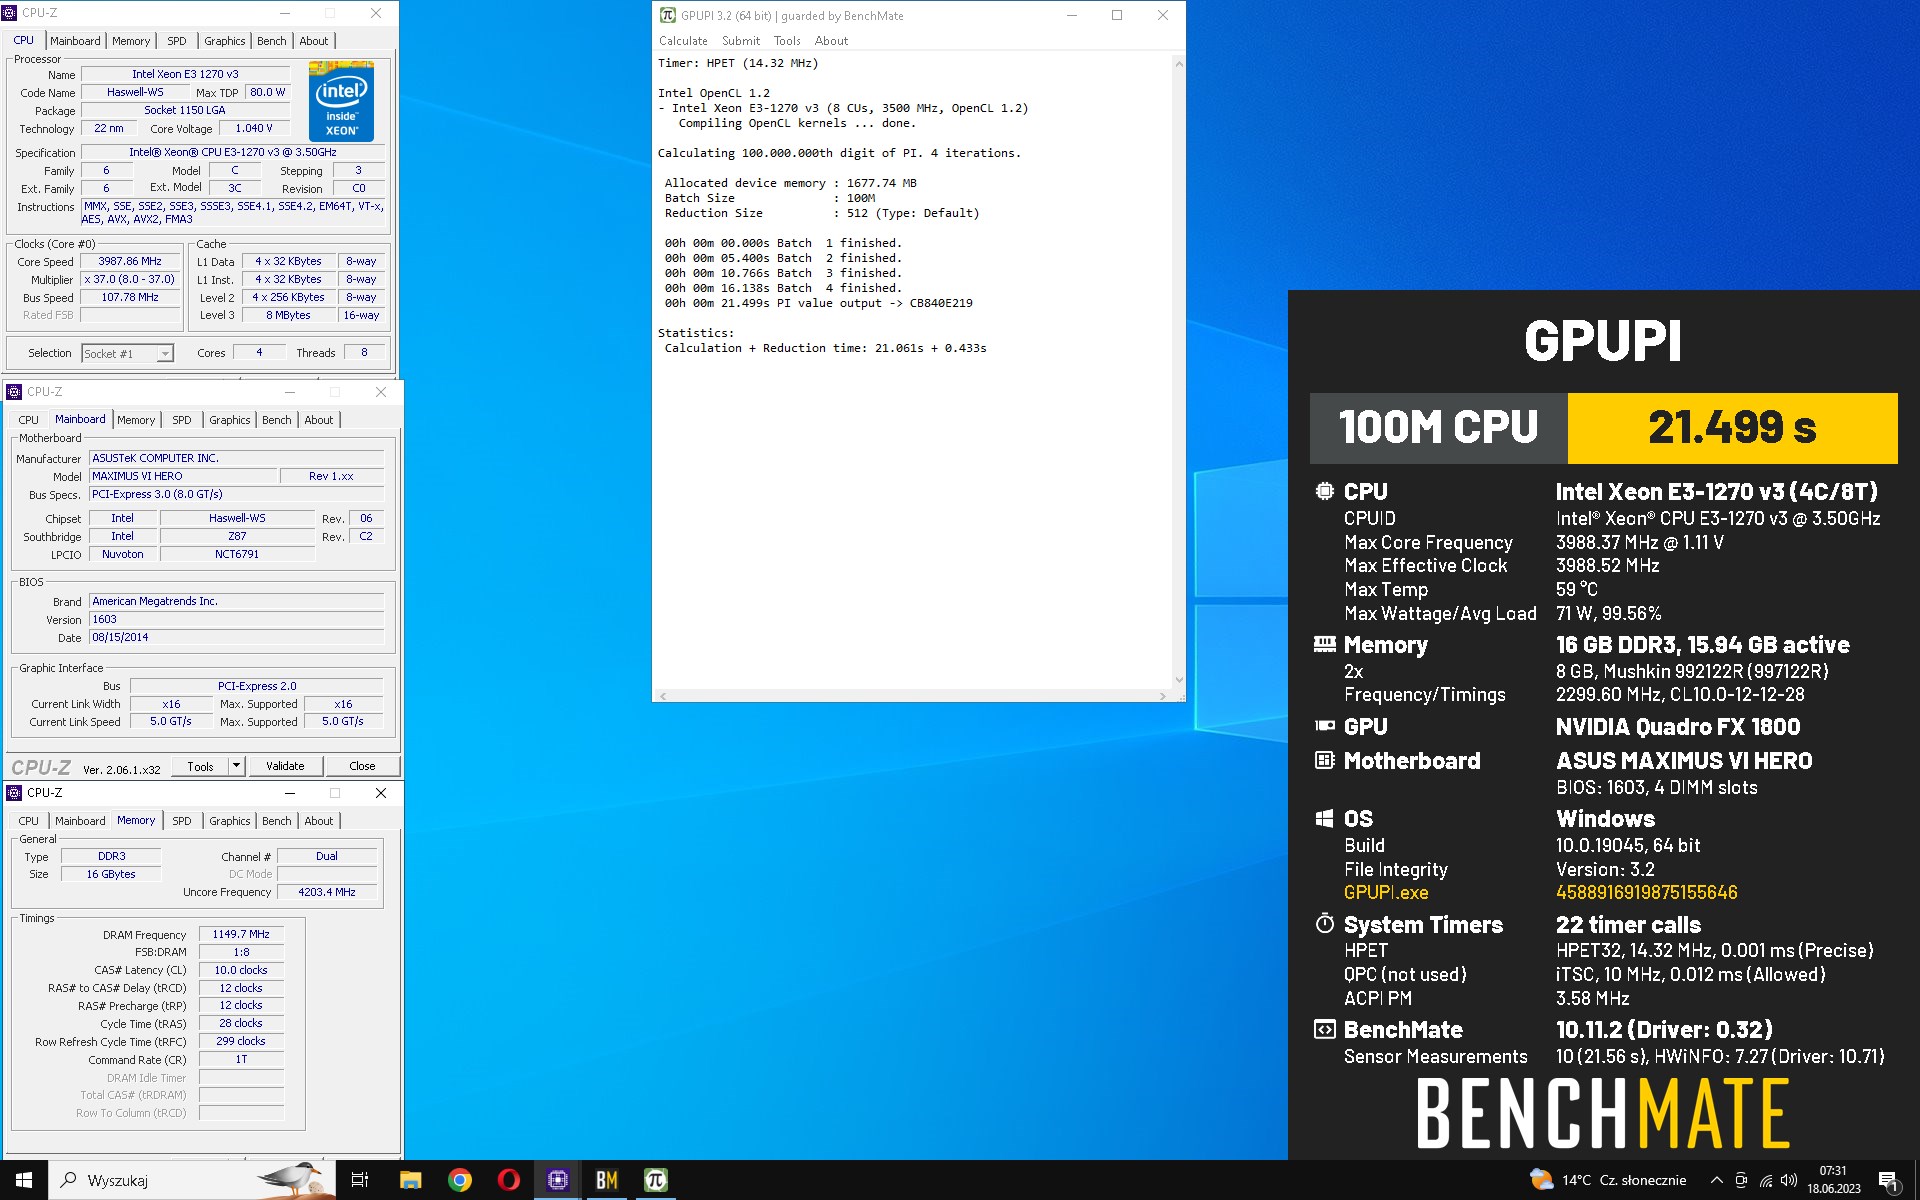
Task: Click the GPUPI horizontal scrollbar left arrow
Action: (662, 696)
